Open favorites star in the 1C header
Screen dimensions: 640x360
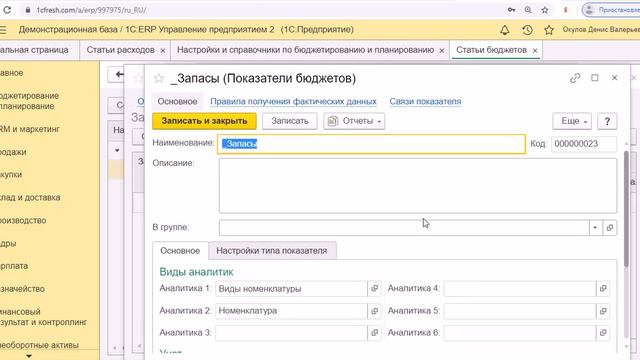pyautogui.click(x=549, y=30)
